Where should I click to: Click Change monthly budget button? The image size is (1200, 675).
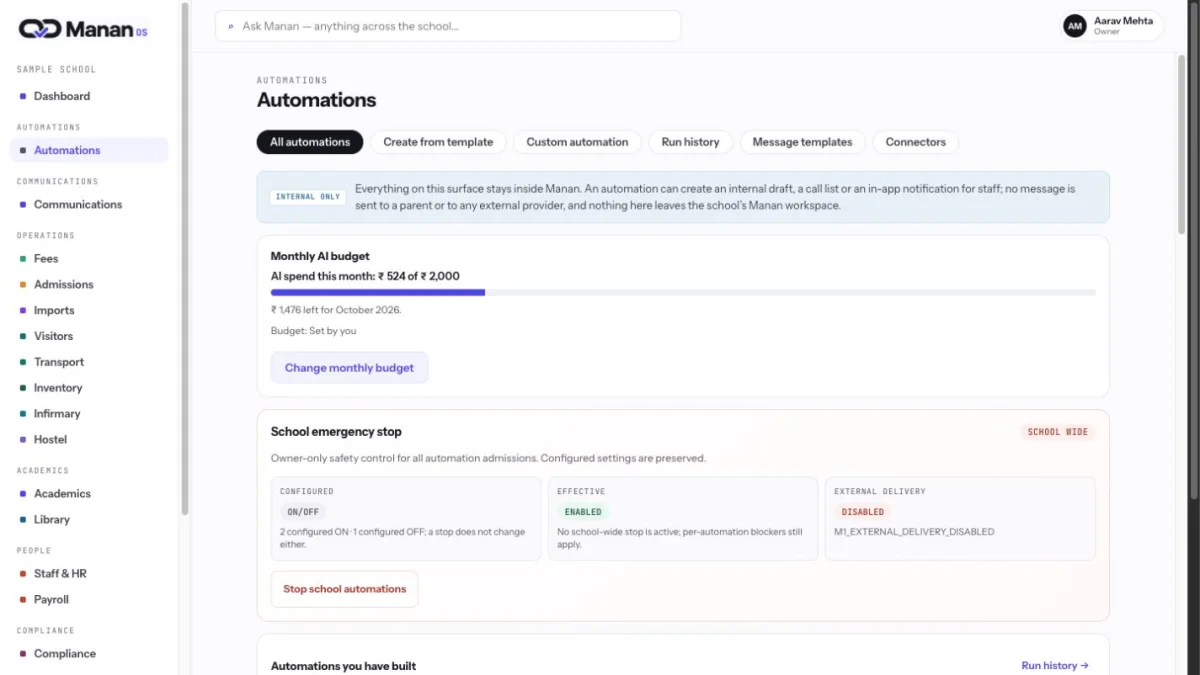(x=349, y=368)
